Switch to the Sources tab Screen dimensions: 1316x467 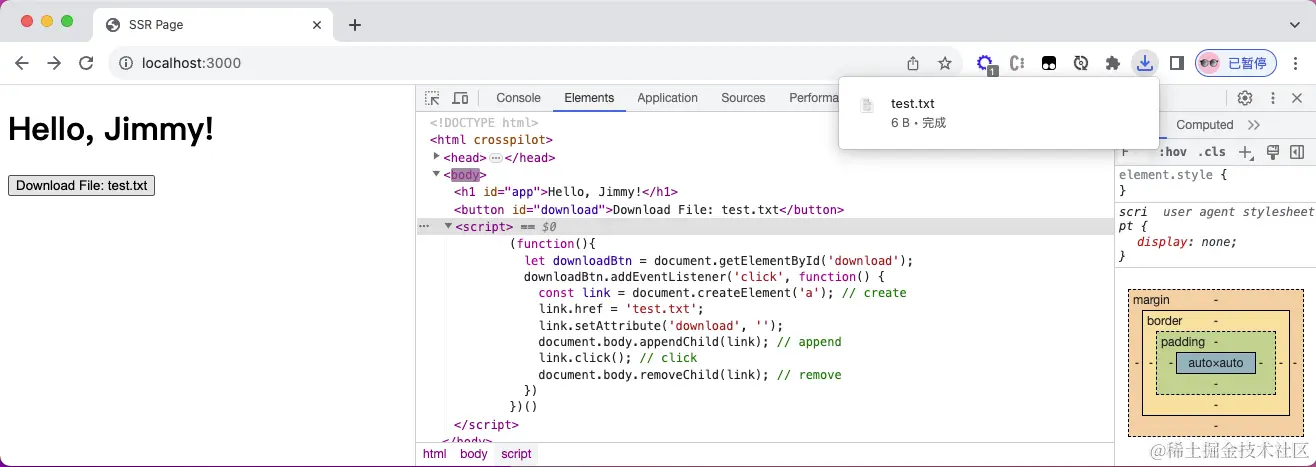pos(743,98)
